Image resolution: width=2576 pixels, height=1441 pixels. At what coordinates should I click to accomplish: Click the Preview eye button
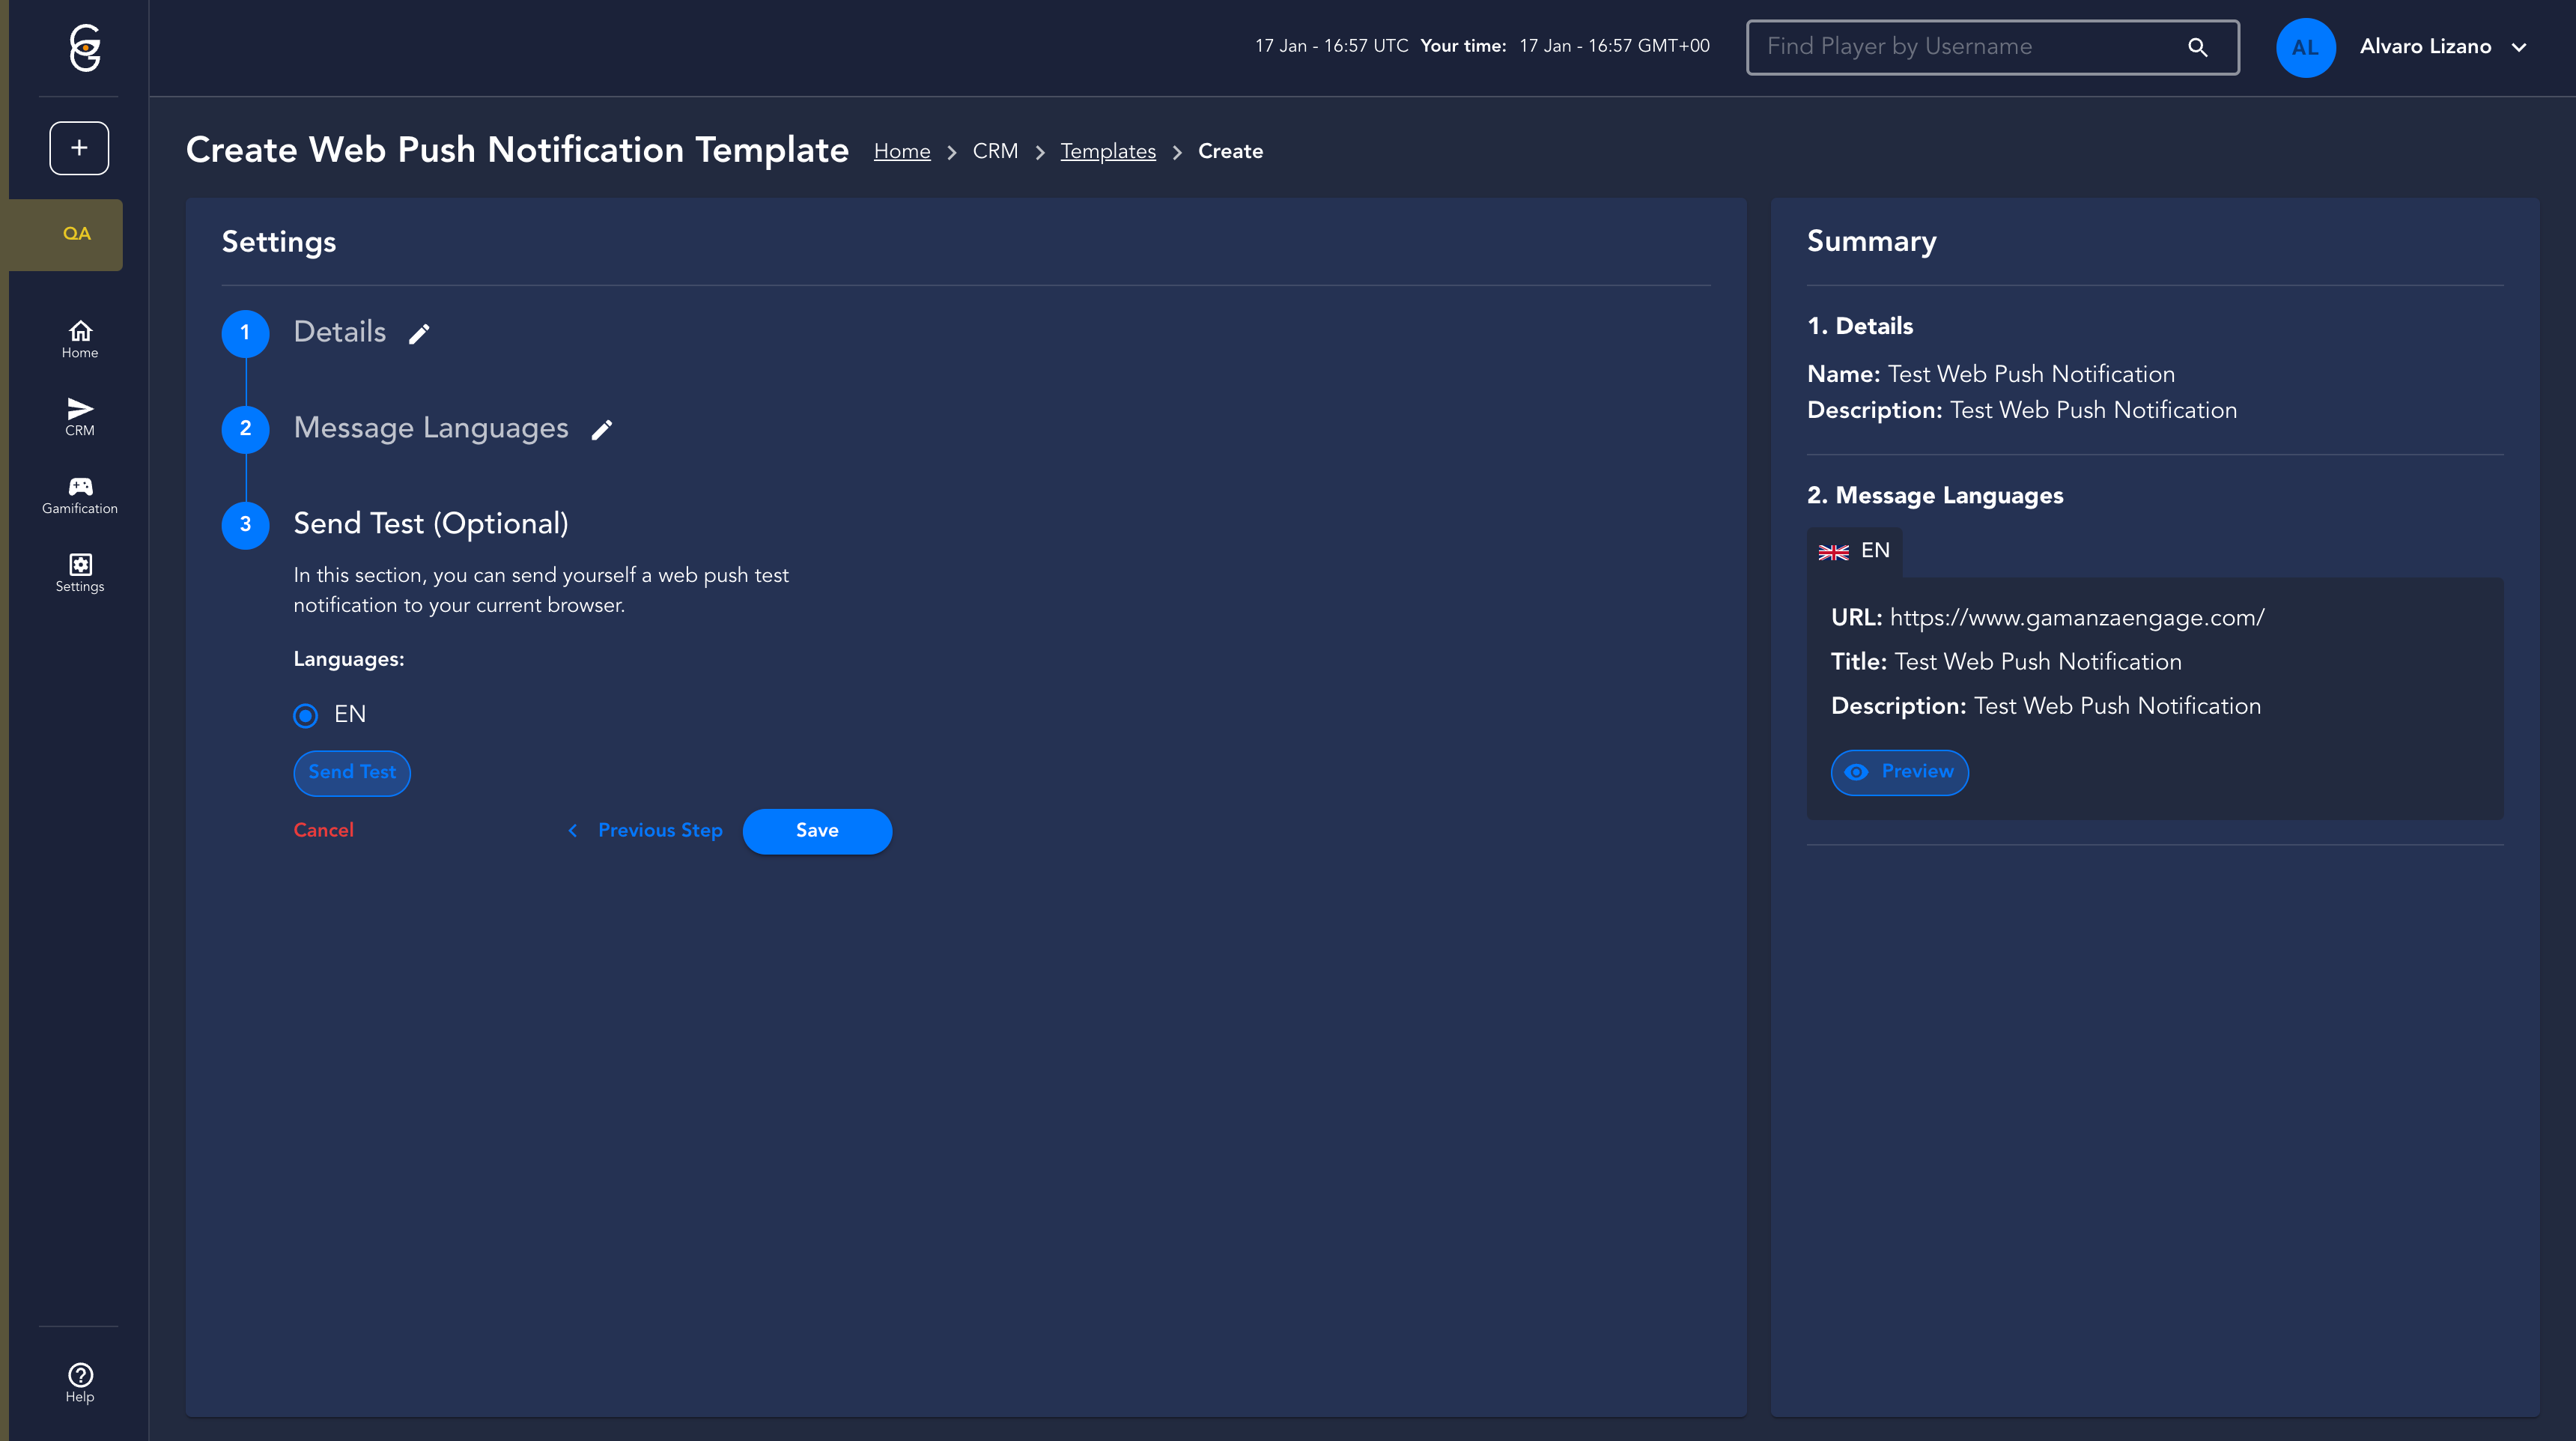tap(1899, 772)
